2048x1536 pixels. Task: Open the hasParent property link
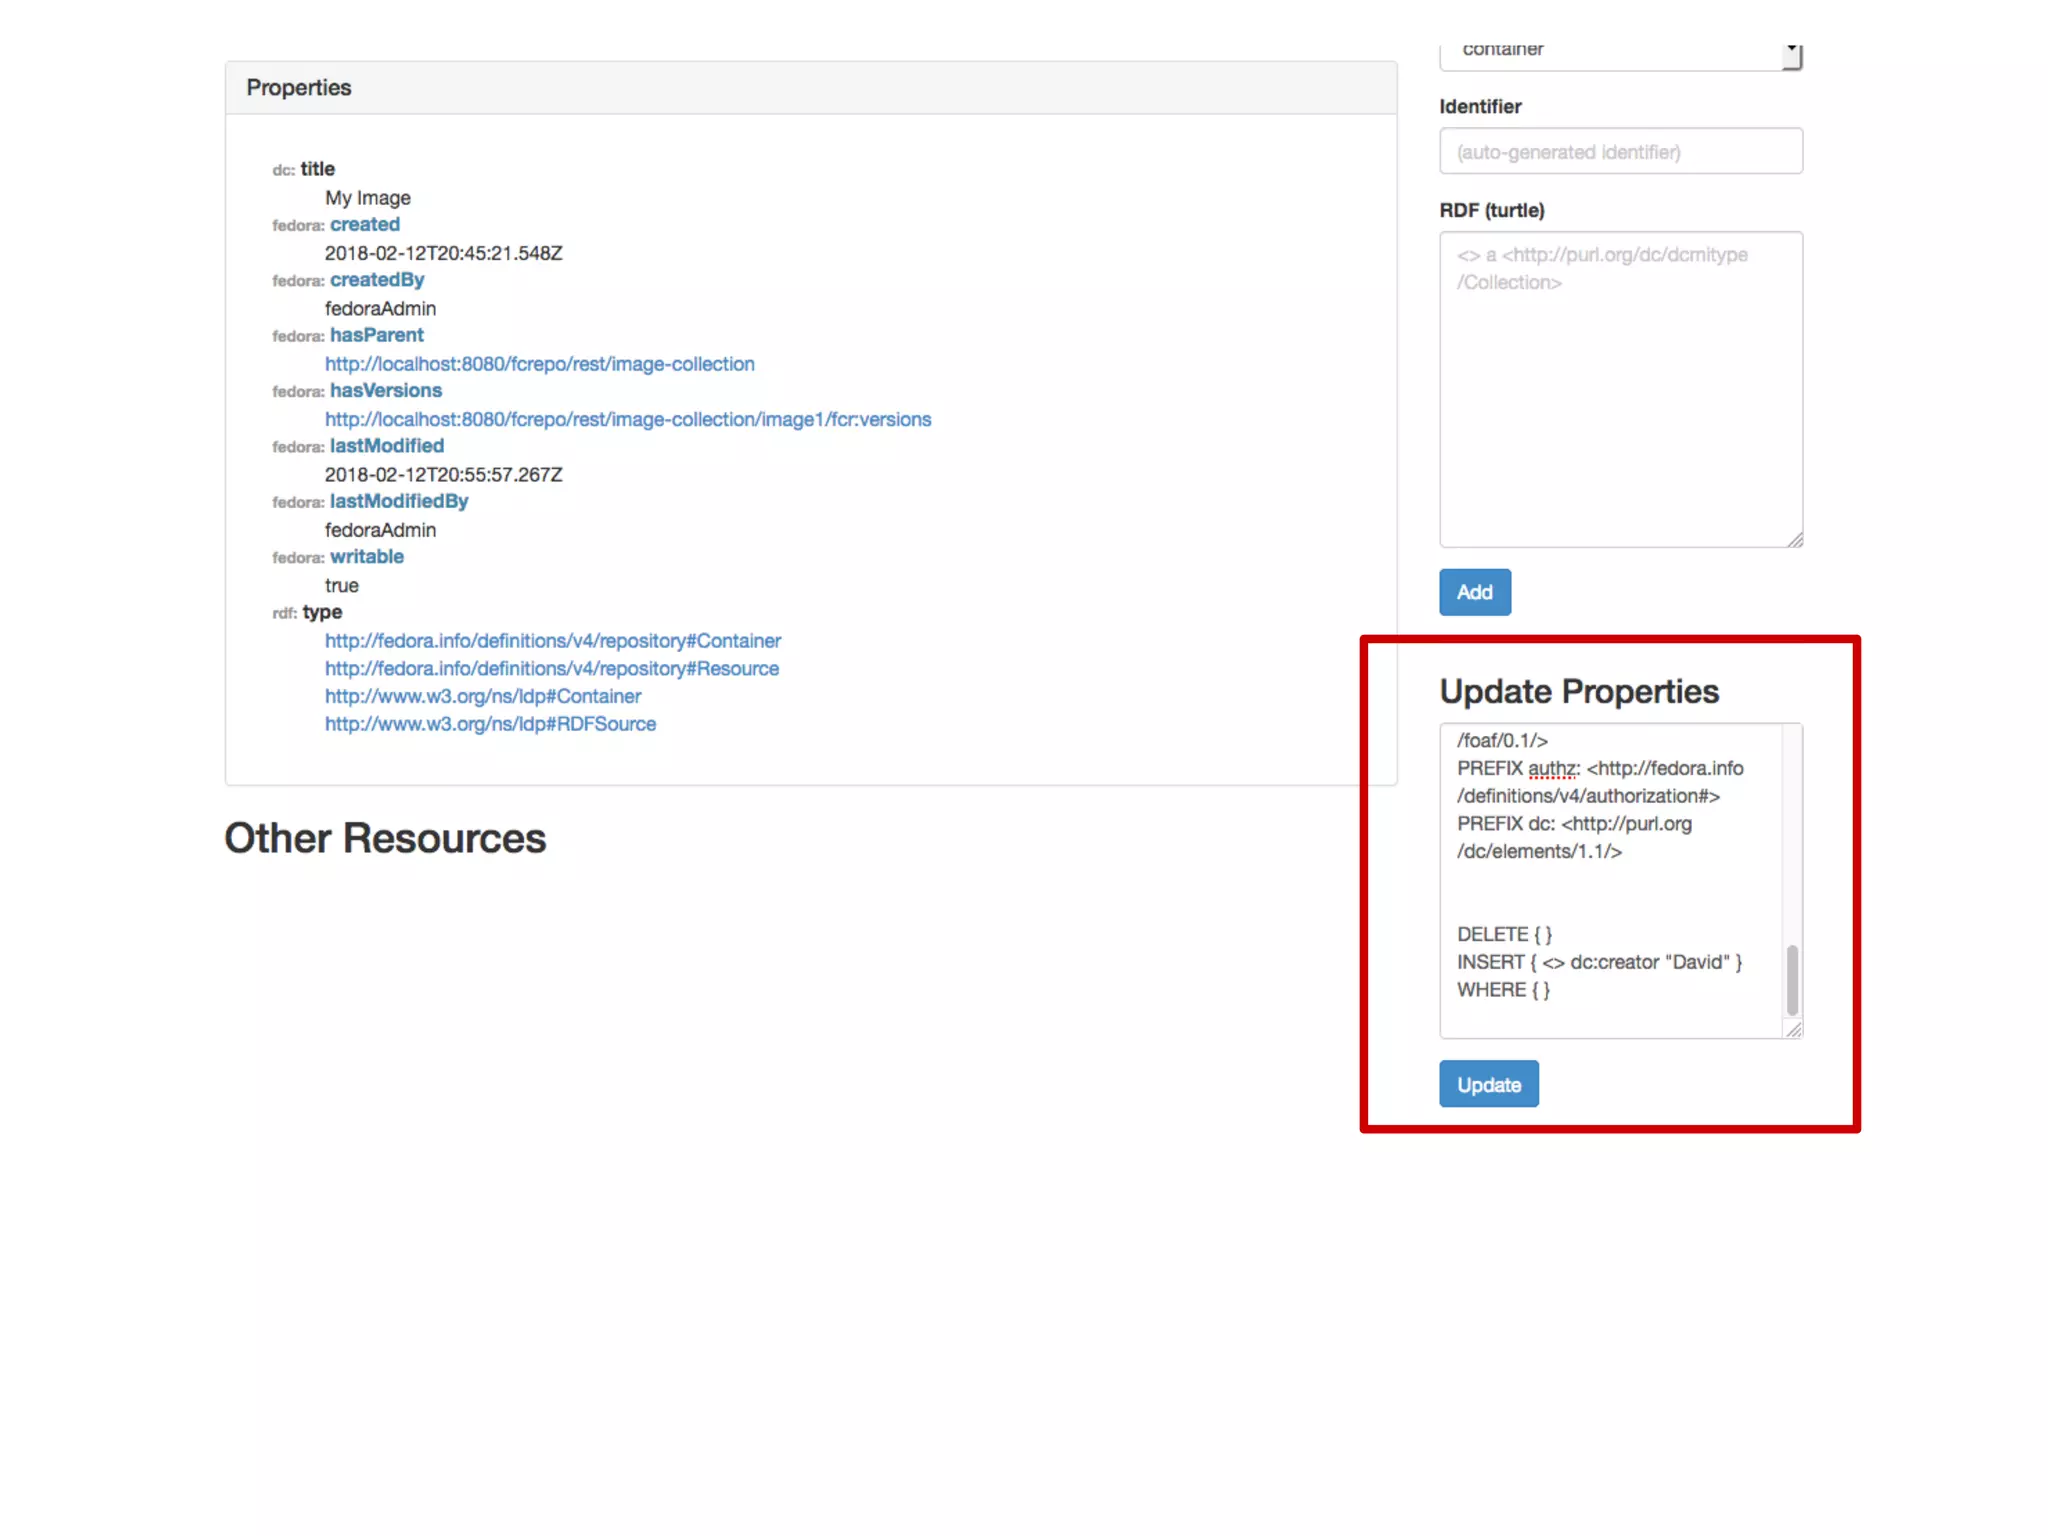pyautogui.click(x=377, y=335)
